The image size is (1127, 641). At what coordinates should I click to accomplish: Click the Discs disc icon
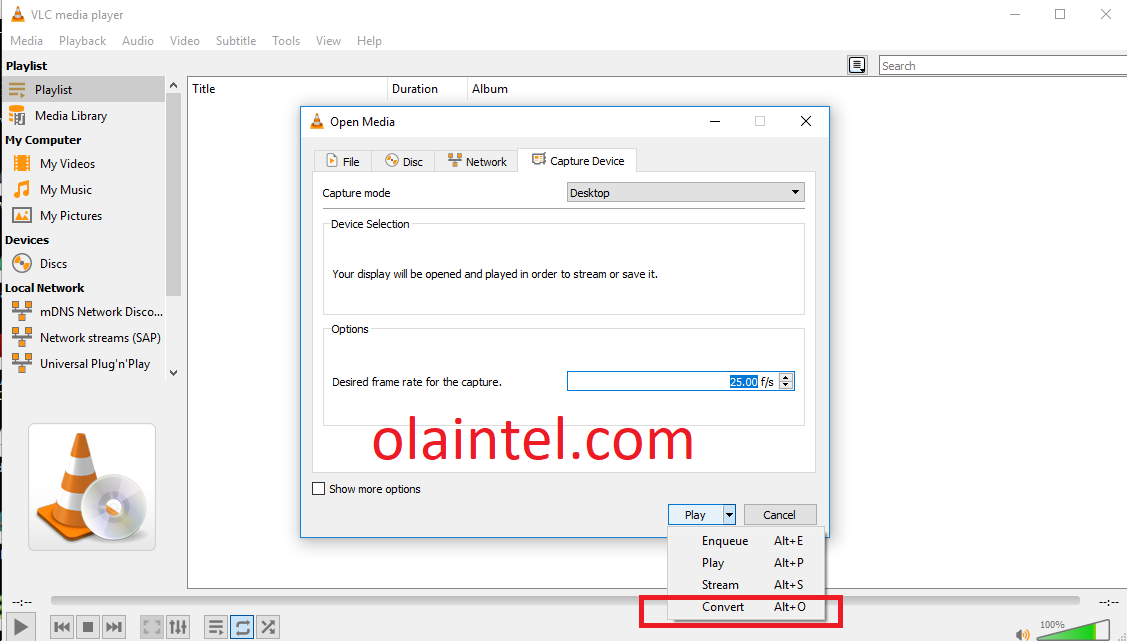click(22, 263)
